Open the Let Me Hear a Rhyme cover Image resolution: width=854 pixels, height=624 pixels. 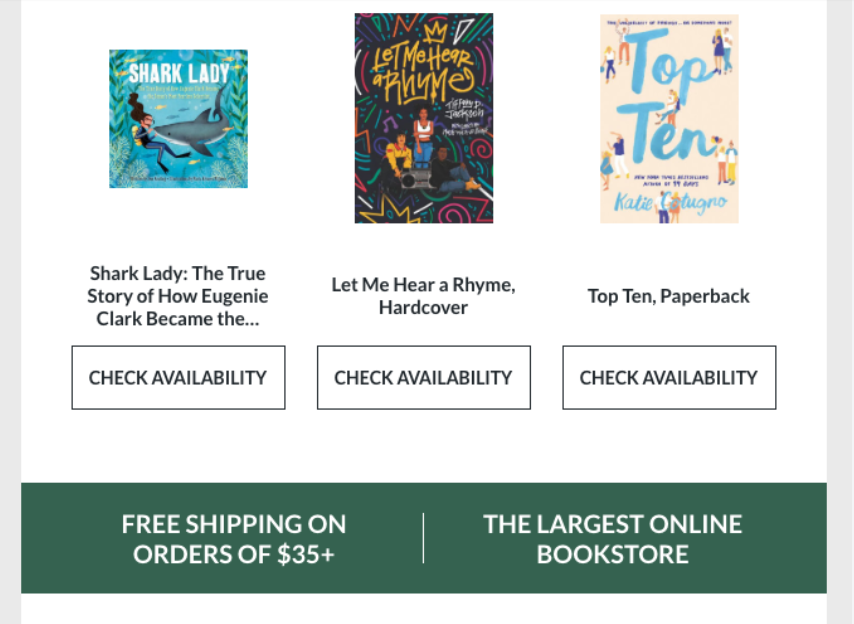(424, 118)
